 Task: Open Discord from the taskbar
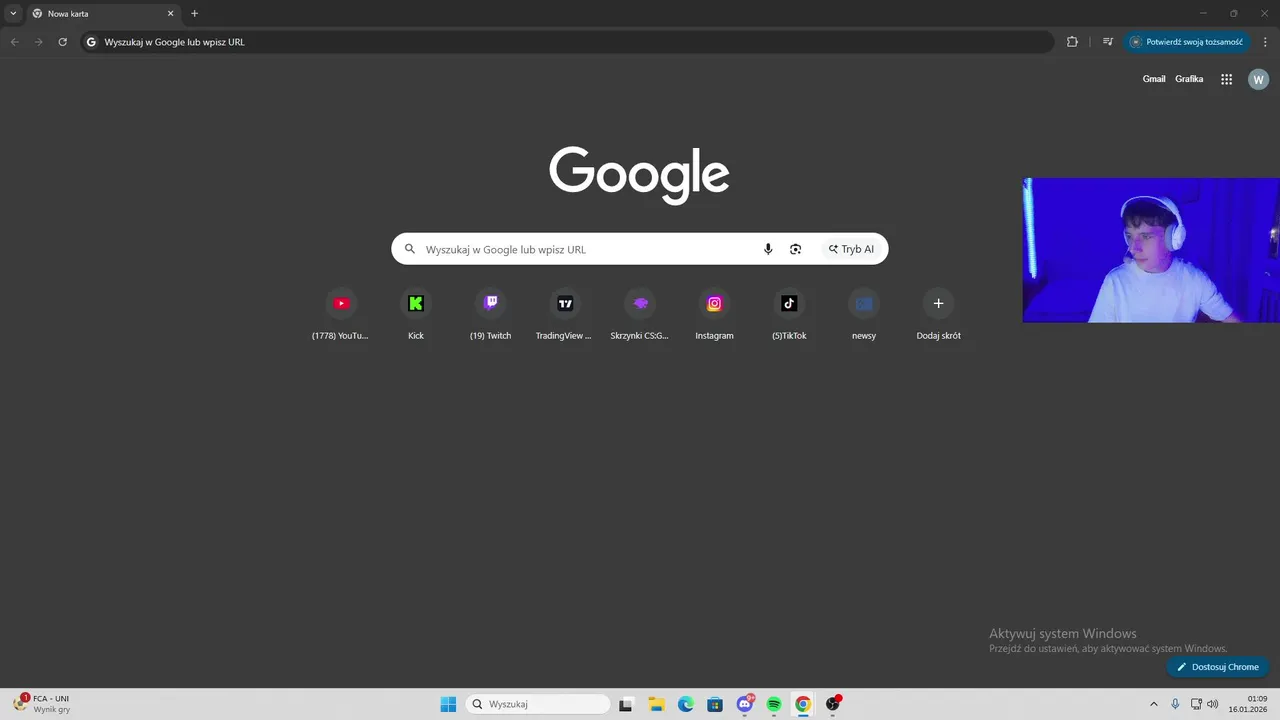click(x=744, y=704)
